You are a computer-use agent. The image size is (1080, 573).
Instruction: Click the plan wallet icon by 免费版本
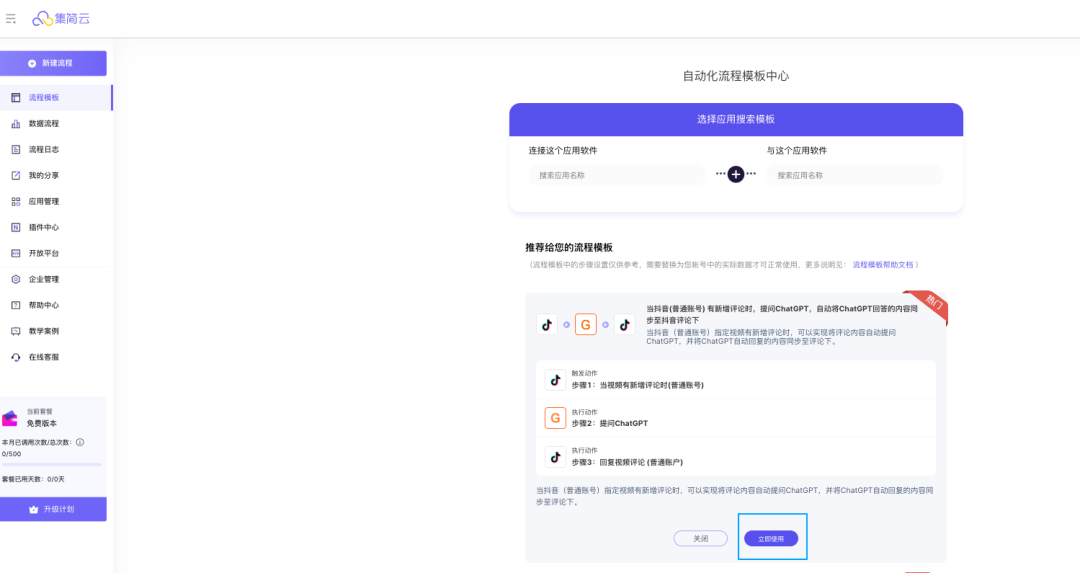[x=10, y=418]
